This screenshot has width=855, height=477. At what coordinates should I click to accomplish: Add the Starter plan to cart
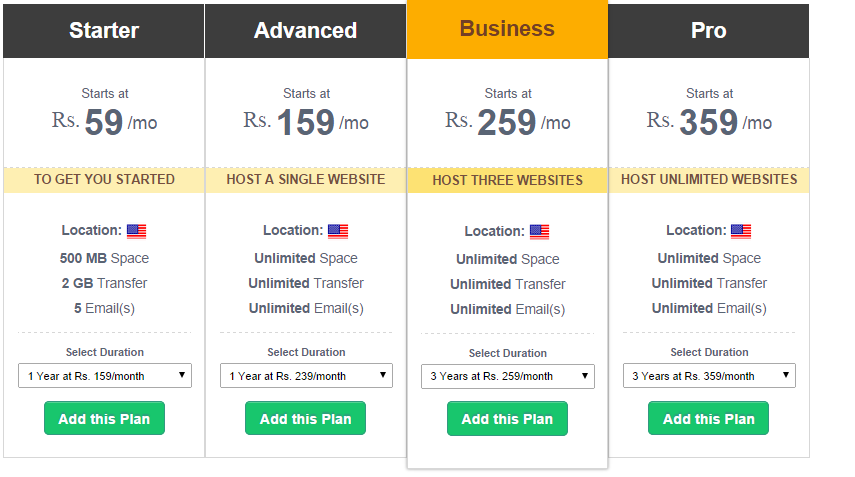(x=104, y=418)
